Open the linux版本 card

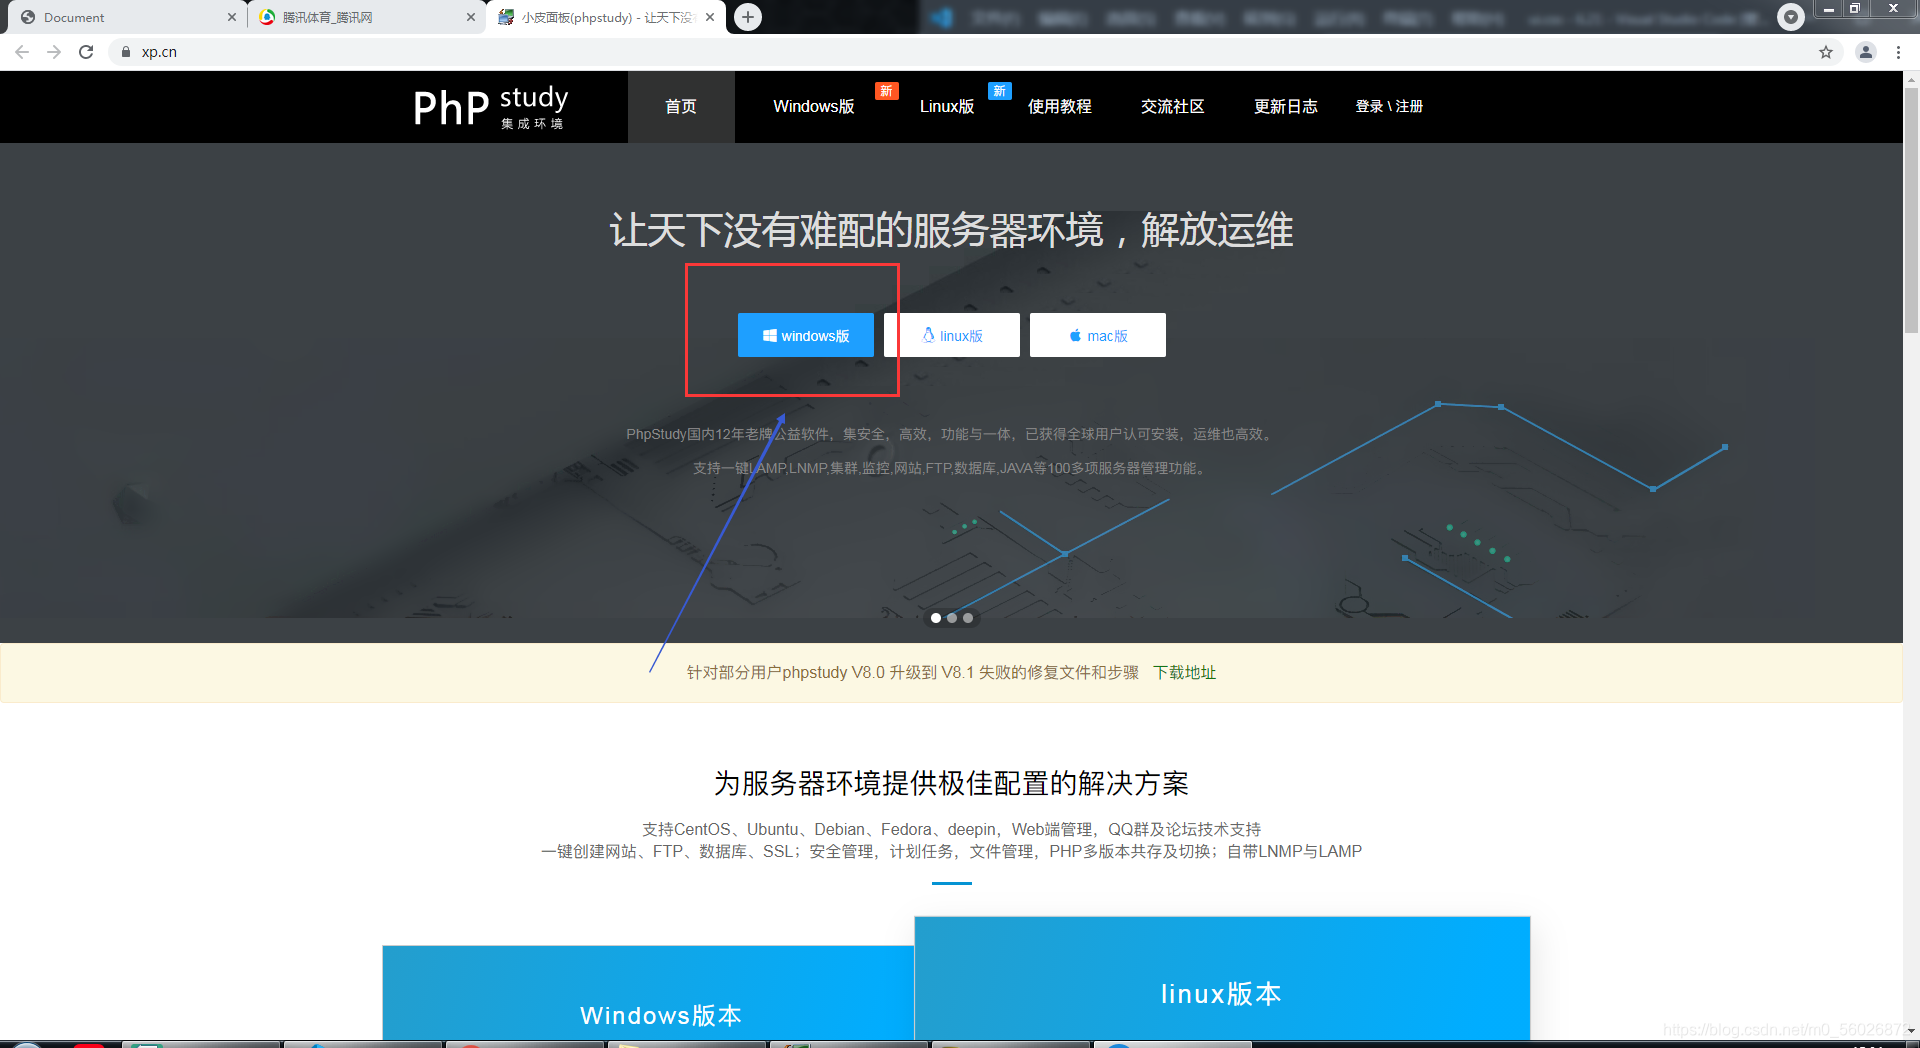1222,978
